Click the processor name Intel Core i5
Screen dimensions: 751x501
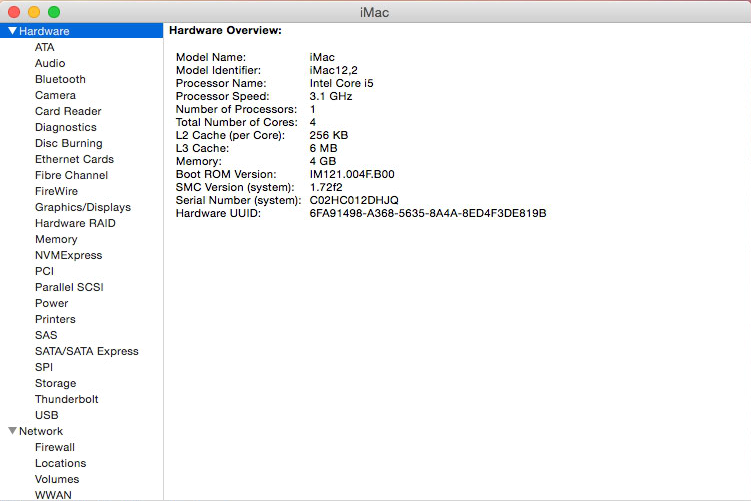pyautogui.click(x=341, y=83)
